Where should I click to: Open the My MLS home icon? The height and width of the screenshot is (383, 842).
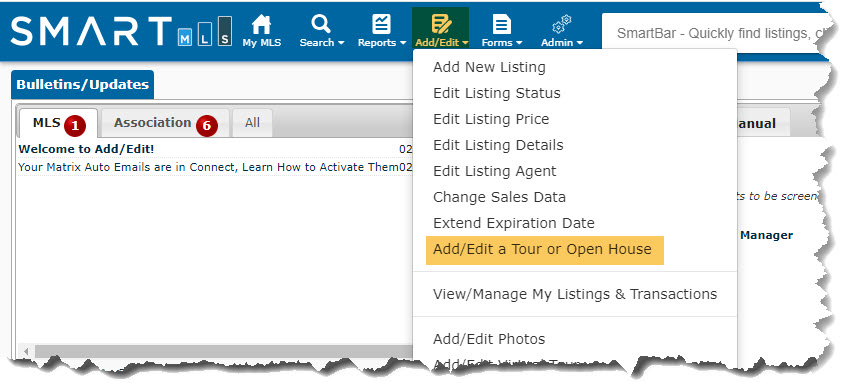[x=262, y=24]
